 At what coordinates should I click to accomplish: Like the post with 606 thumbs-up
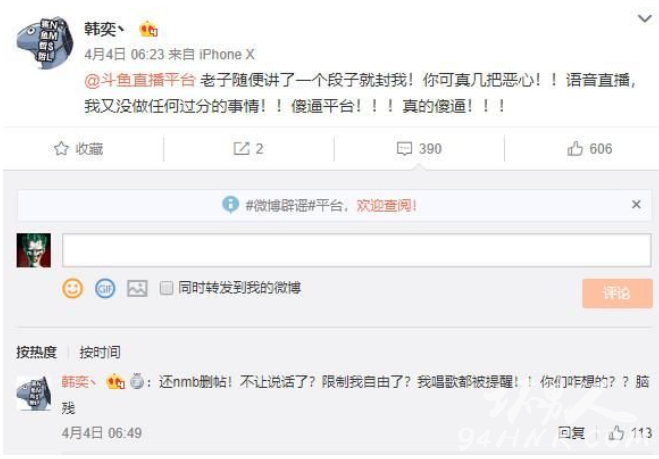[x=575, y=148]
